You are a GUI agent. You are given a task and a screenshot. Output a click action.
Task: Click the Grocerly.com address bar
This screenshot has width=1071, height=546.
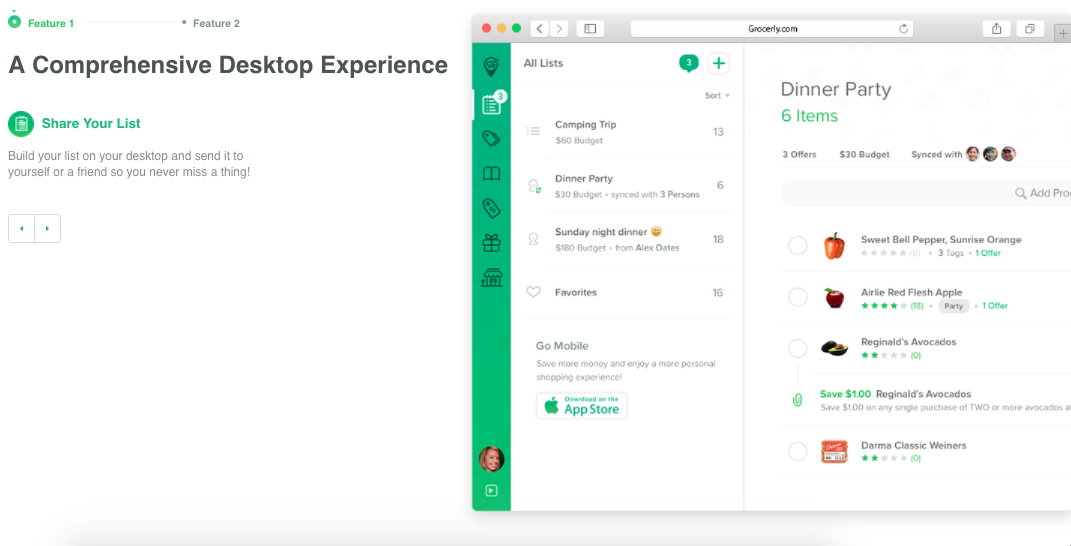(x=772, y=29)
